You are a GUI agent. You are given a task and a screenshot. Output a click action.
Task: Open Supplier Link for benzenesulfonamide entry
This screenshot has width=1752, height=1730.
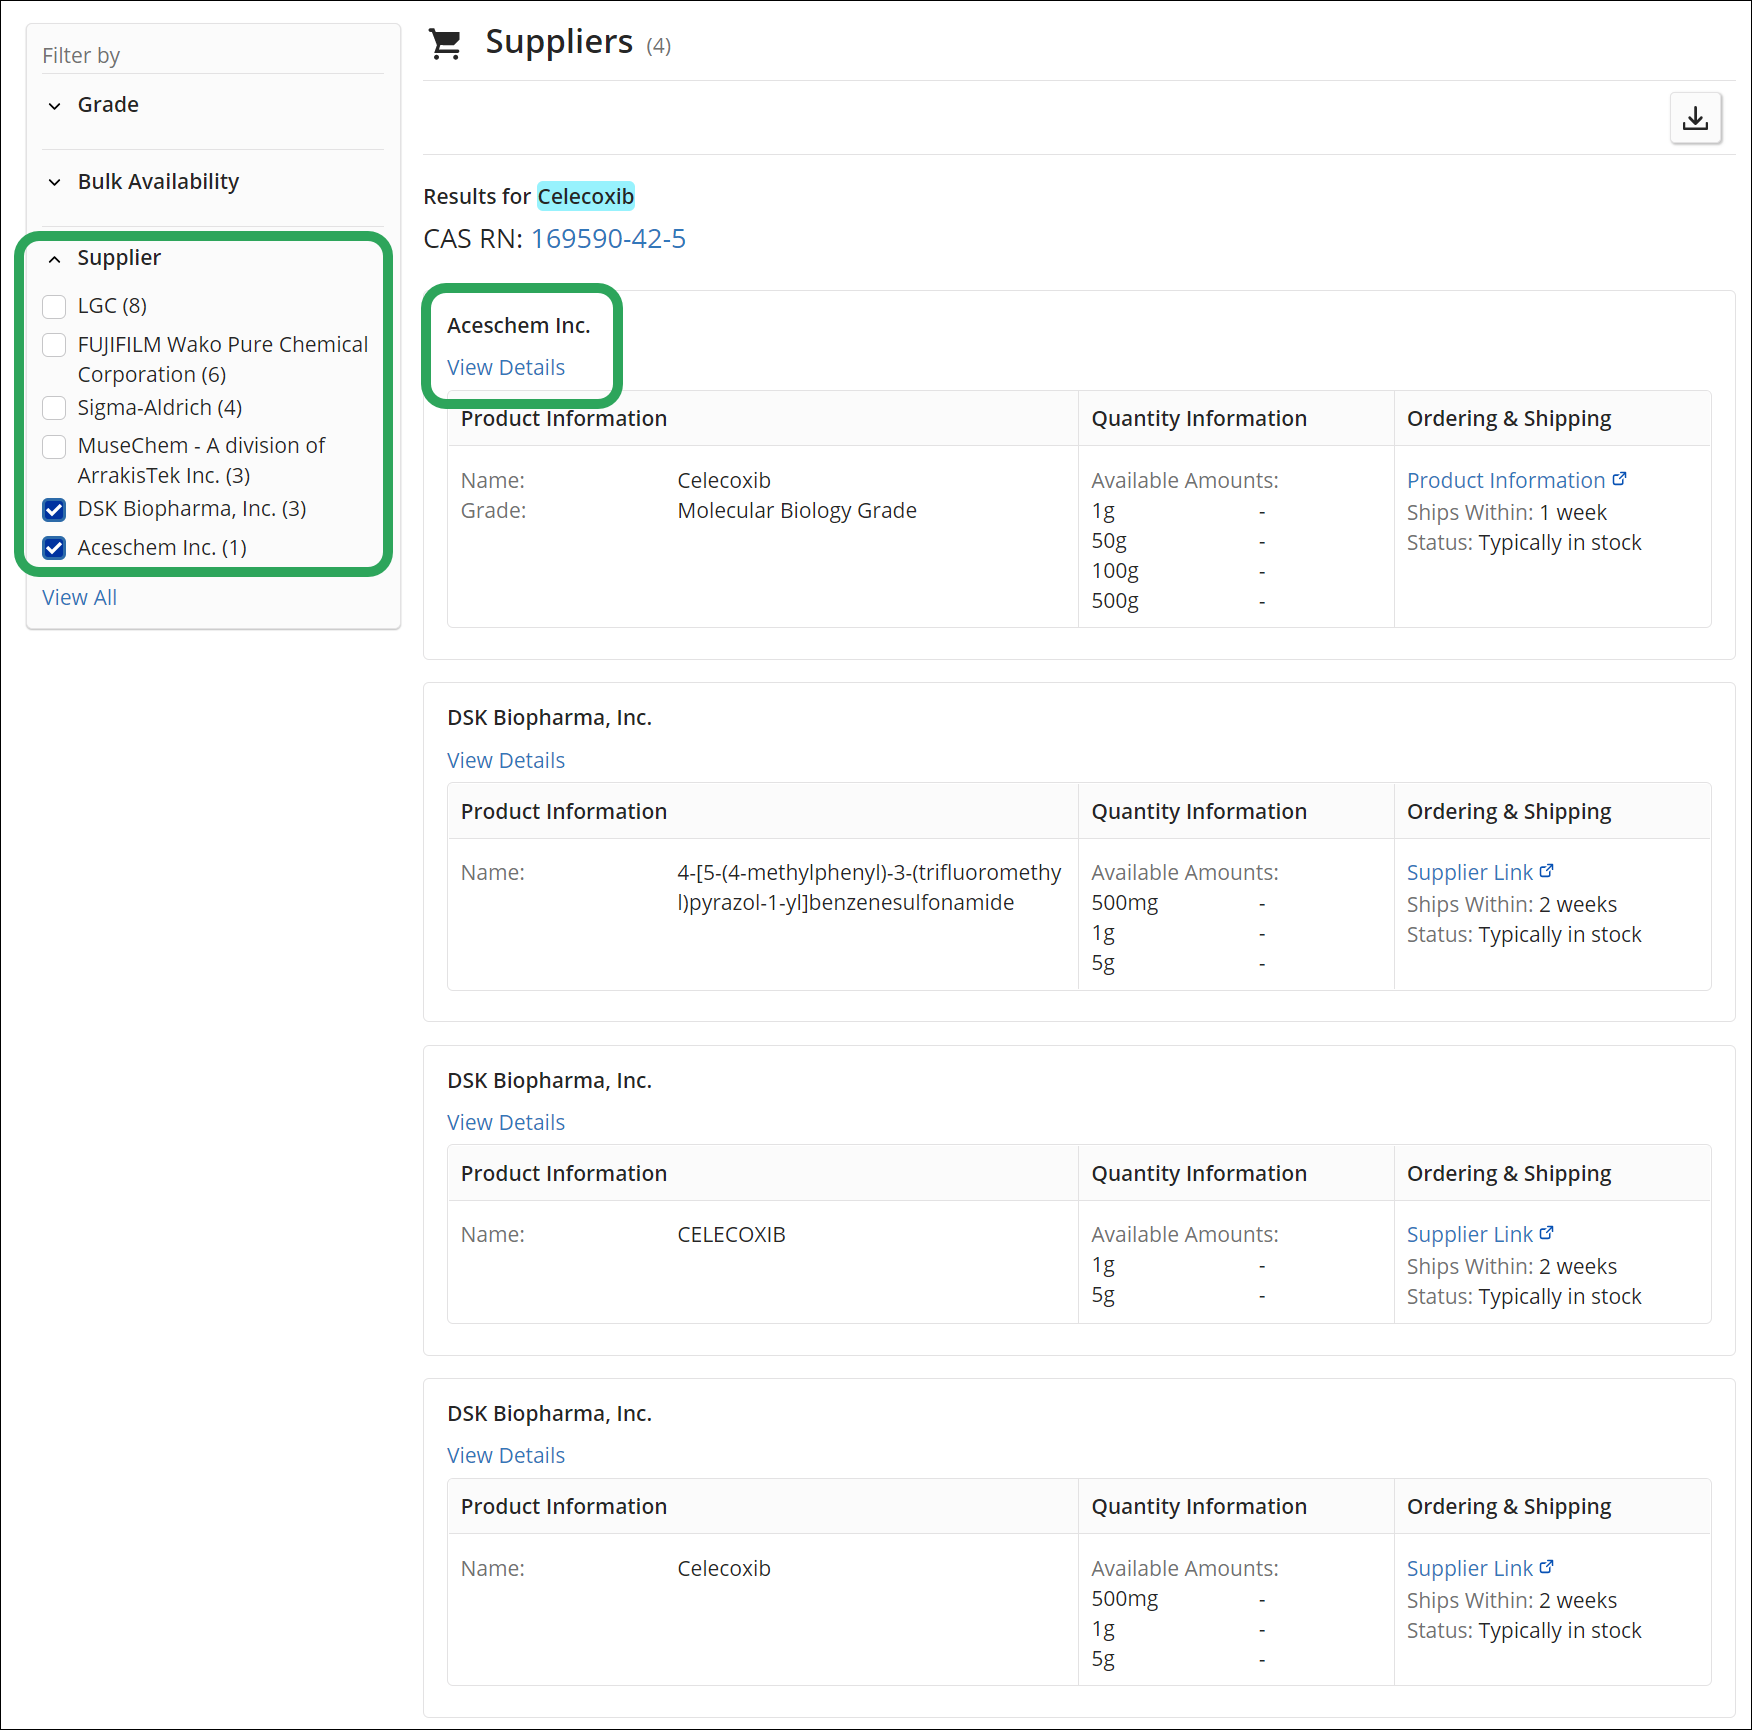pos(1480,872)
